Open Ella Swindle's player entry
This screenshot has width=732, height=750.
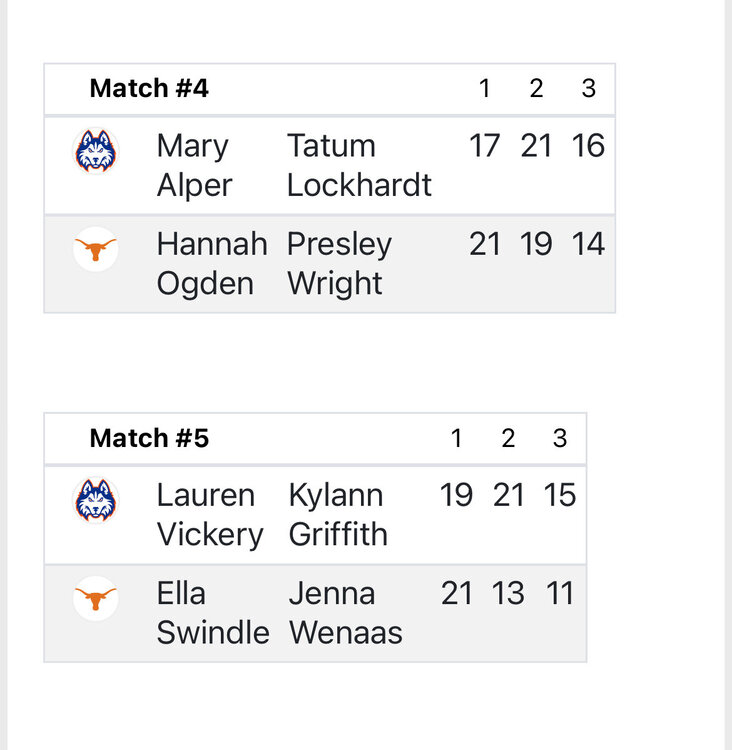tap(213, 612)
